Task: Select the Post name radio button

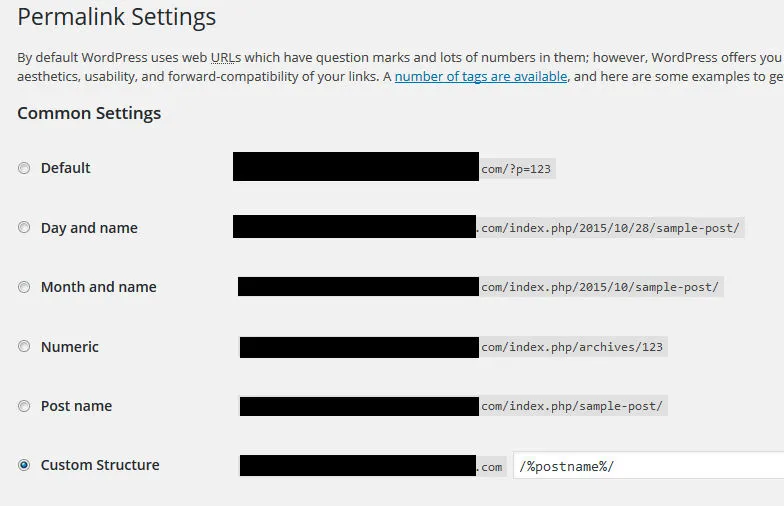Action: click(24, 406)
